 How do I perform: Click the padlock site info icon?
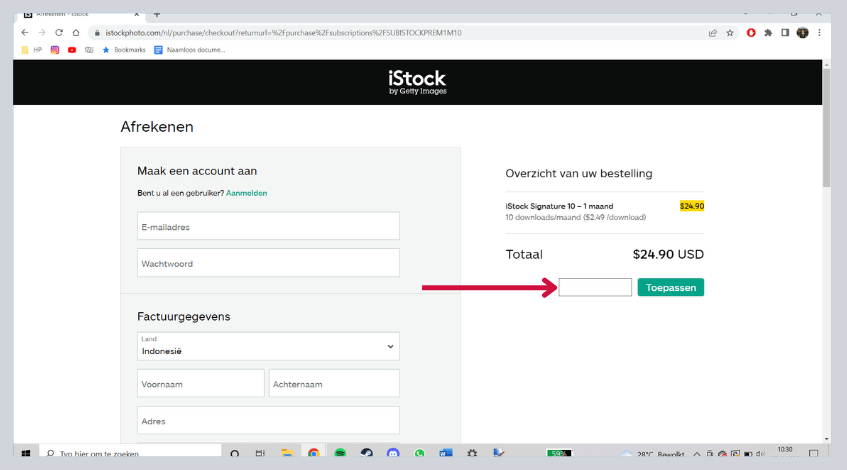[97, 33]
